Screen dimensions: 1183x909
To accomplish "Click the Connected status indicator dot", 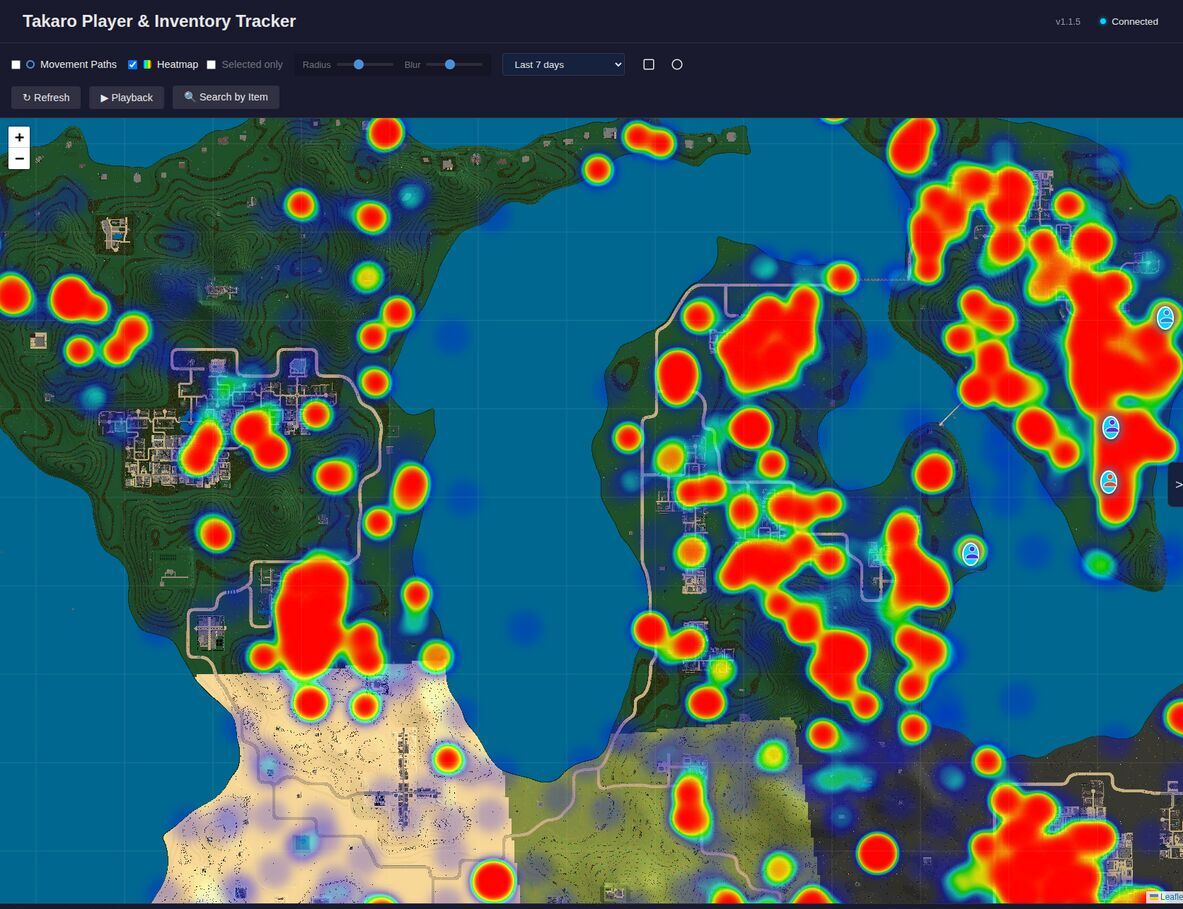I will click(1101, 20).
